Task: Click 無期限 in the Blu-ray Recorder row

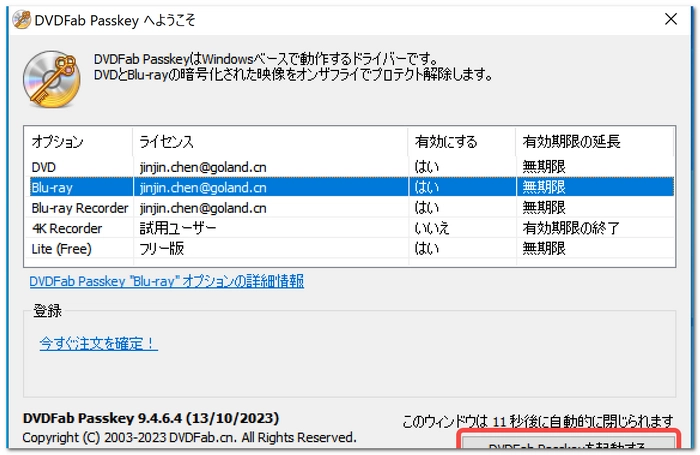Action: [x=544, y=208]
